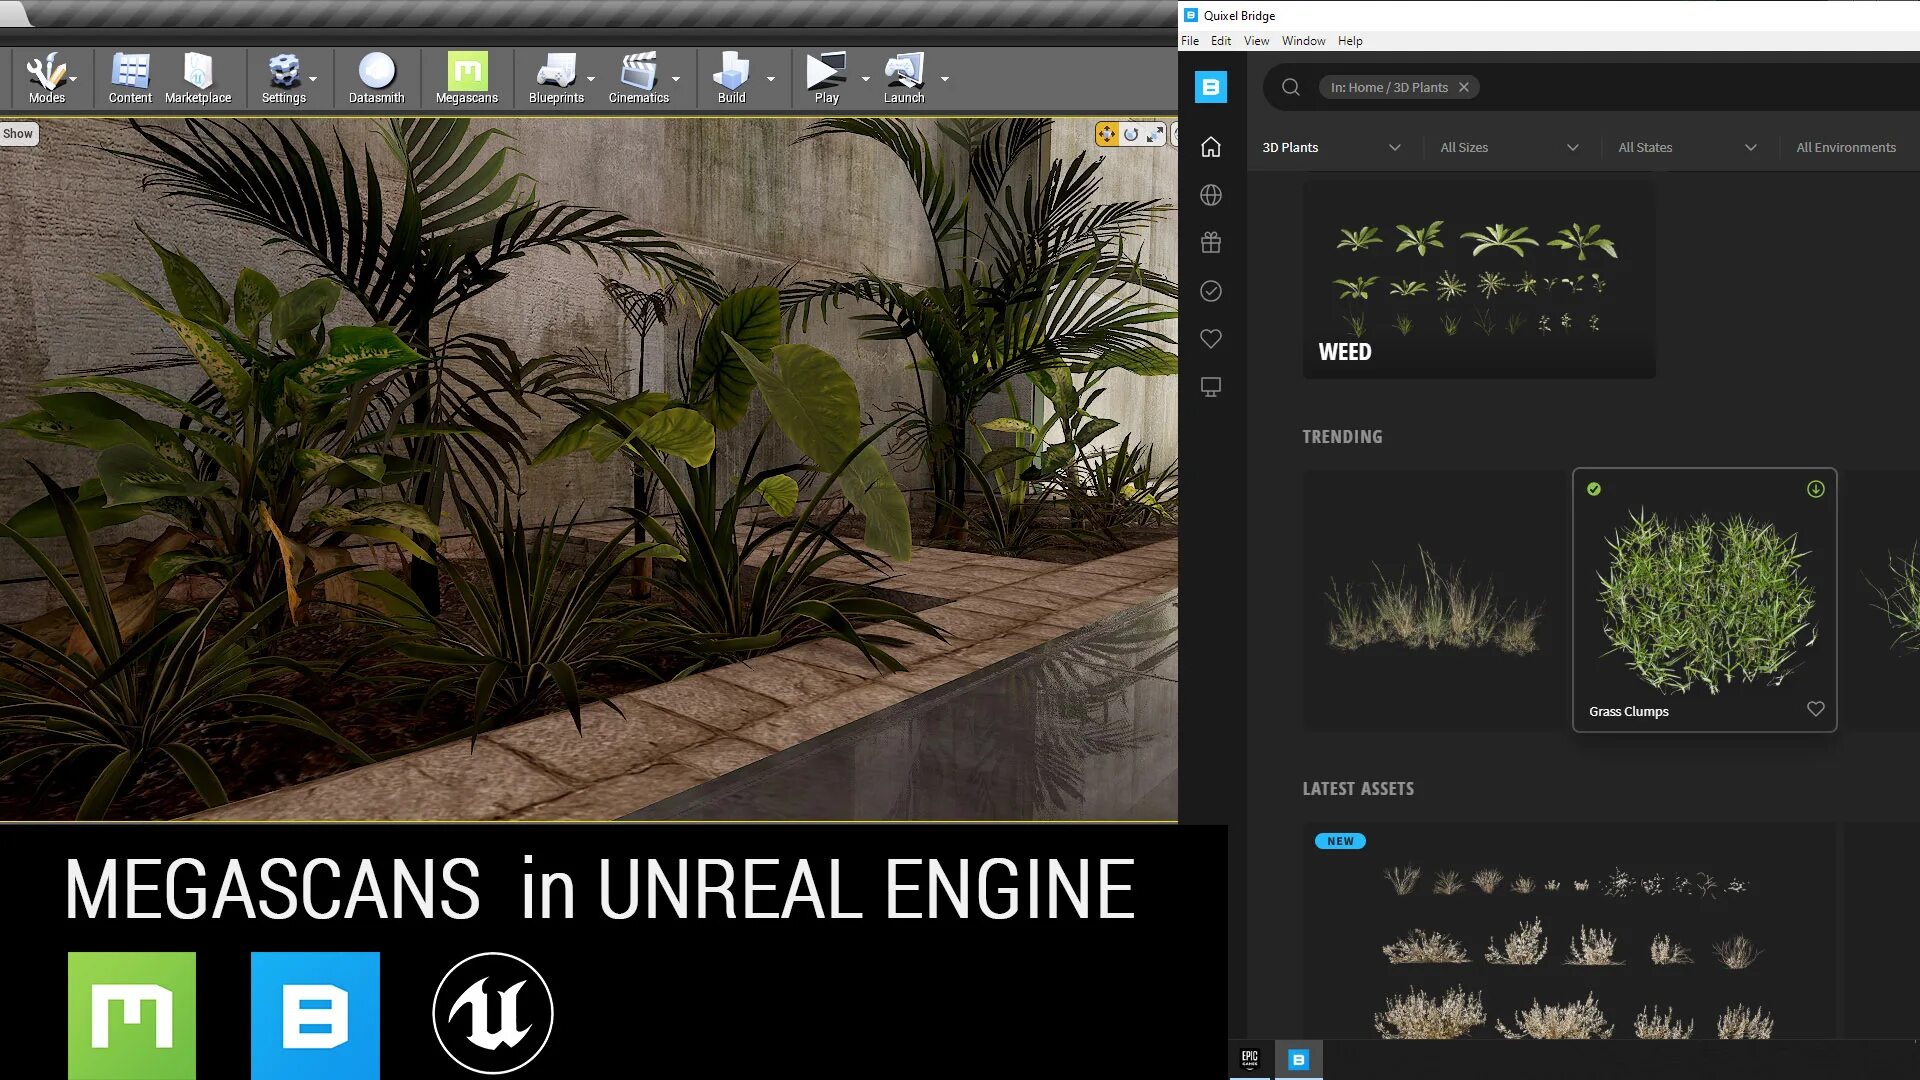
Task: Favorite Grass Clumps with heart icon
Action: pyautogui.click(x=1816, y=709)
